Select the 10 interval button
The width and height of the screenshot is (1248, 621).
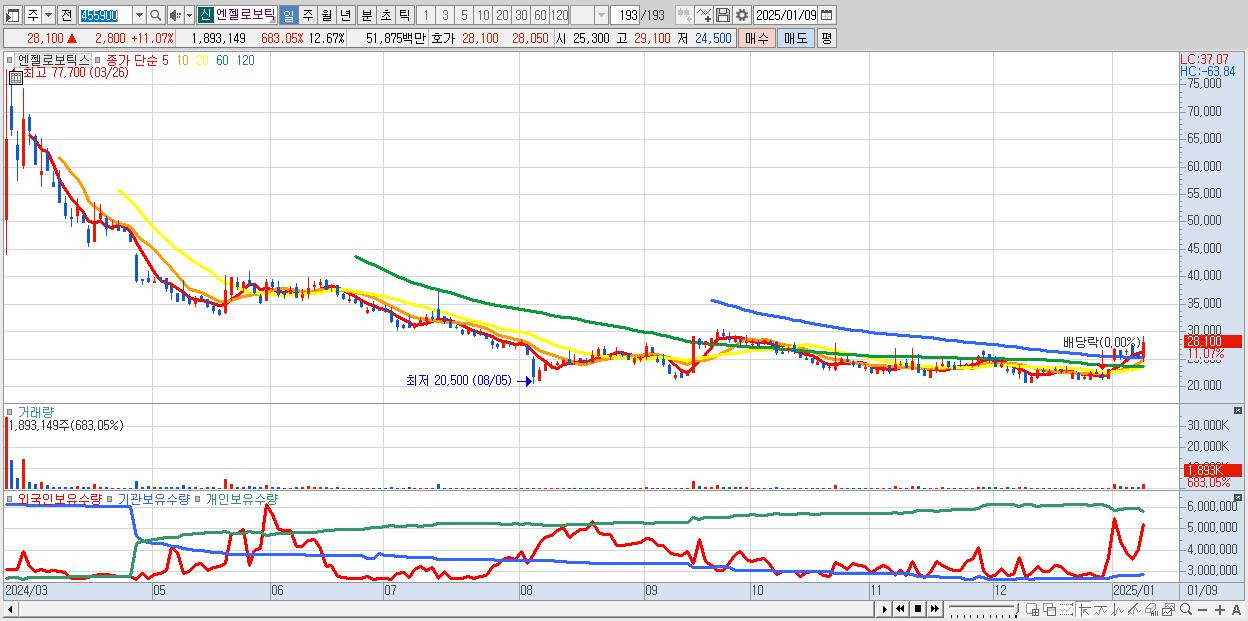482,15
